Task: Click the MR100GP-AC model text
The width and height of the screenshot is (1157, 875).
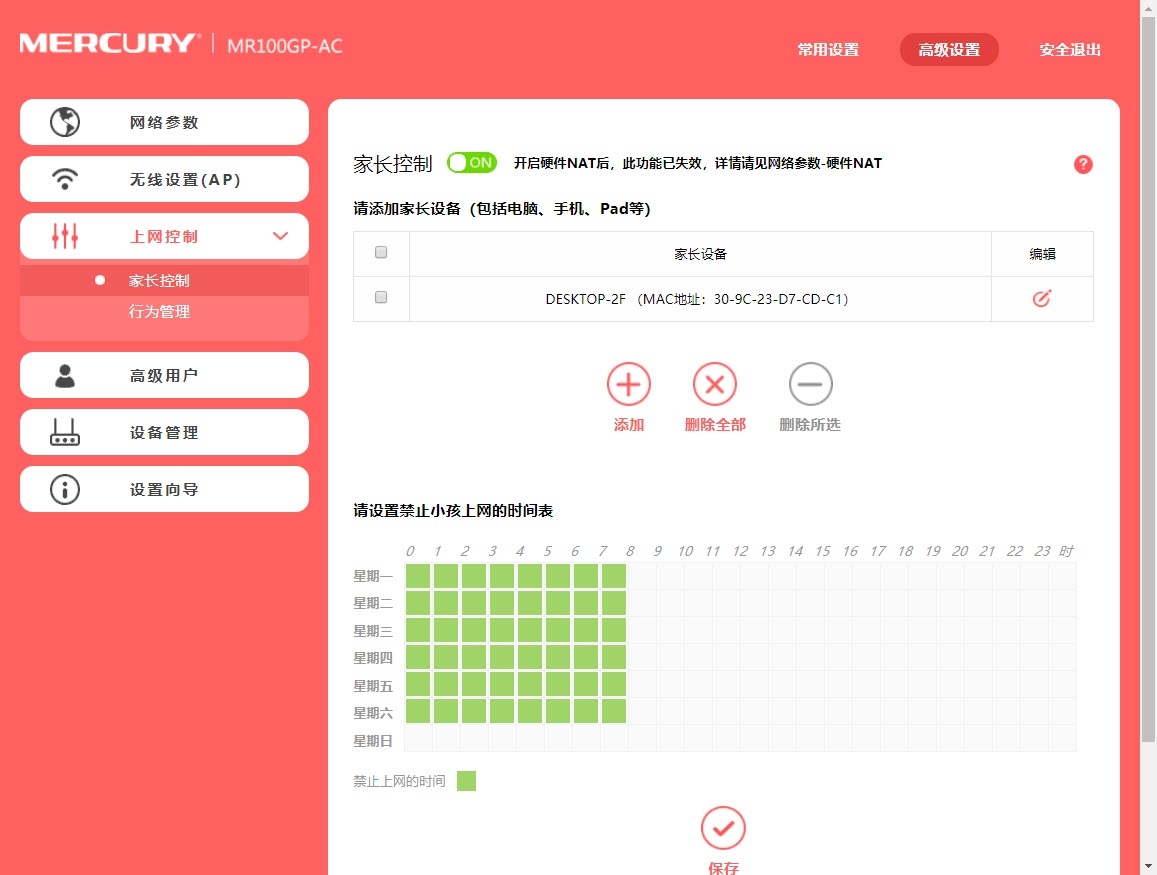Action: (x=285, y=46)
